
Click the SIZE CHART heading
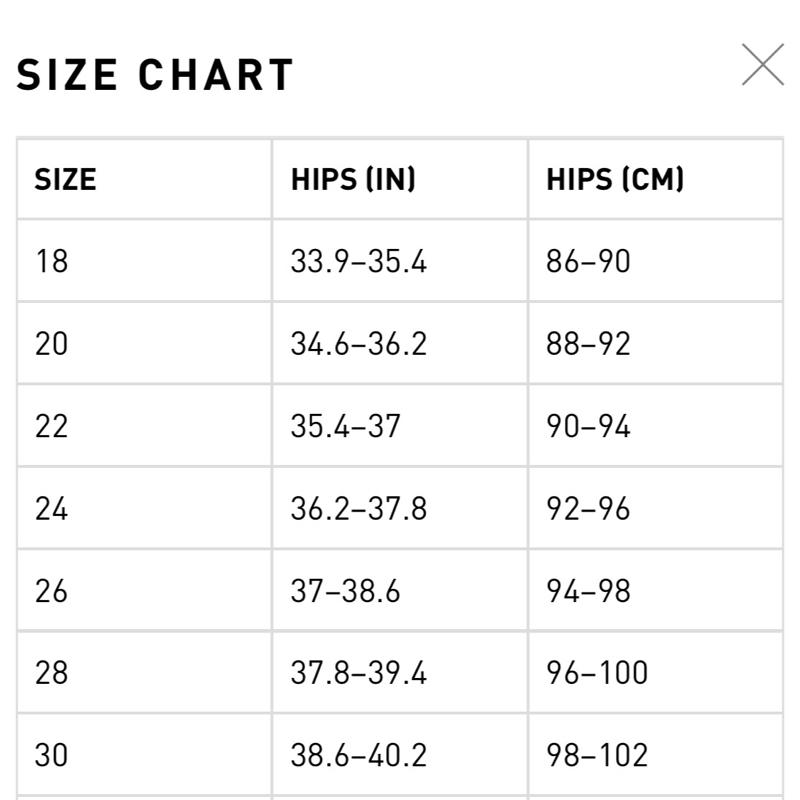point(155,74)
